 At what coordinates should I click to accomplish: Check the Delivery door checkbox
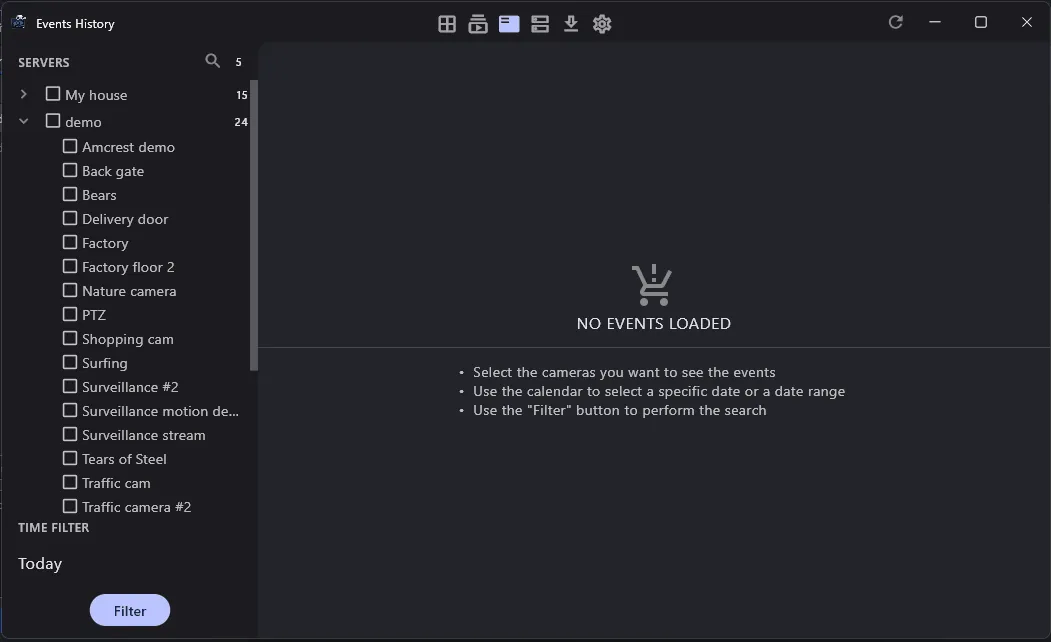(70, 218)
